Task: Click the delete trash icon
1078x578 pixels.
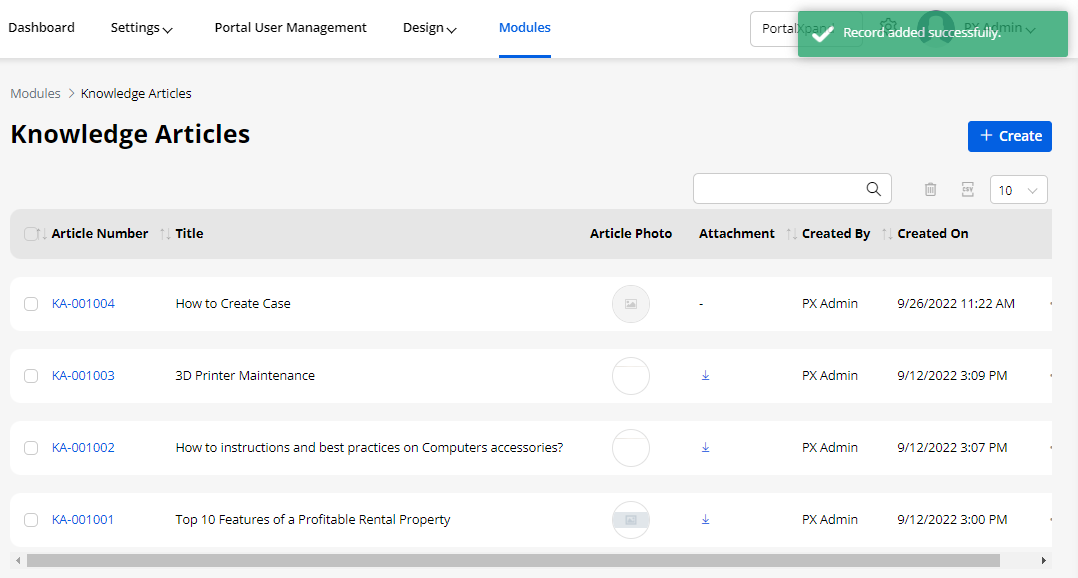Action: 930,189
